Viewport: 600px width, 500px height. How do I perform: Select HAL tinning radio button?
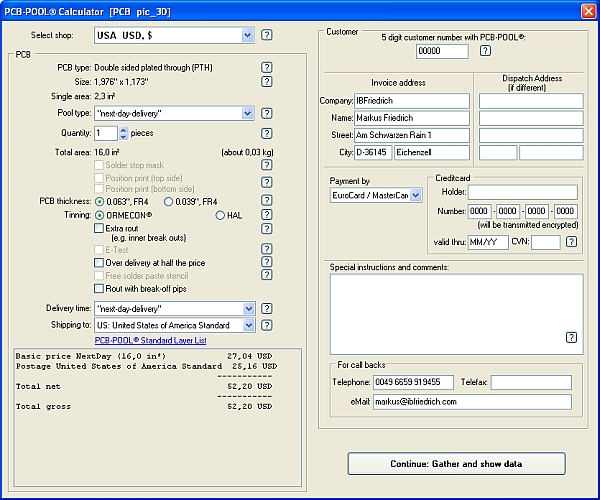tap(220, 215)
